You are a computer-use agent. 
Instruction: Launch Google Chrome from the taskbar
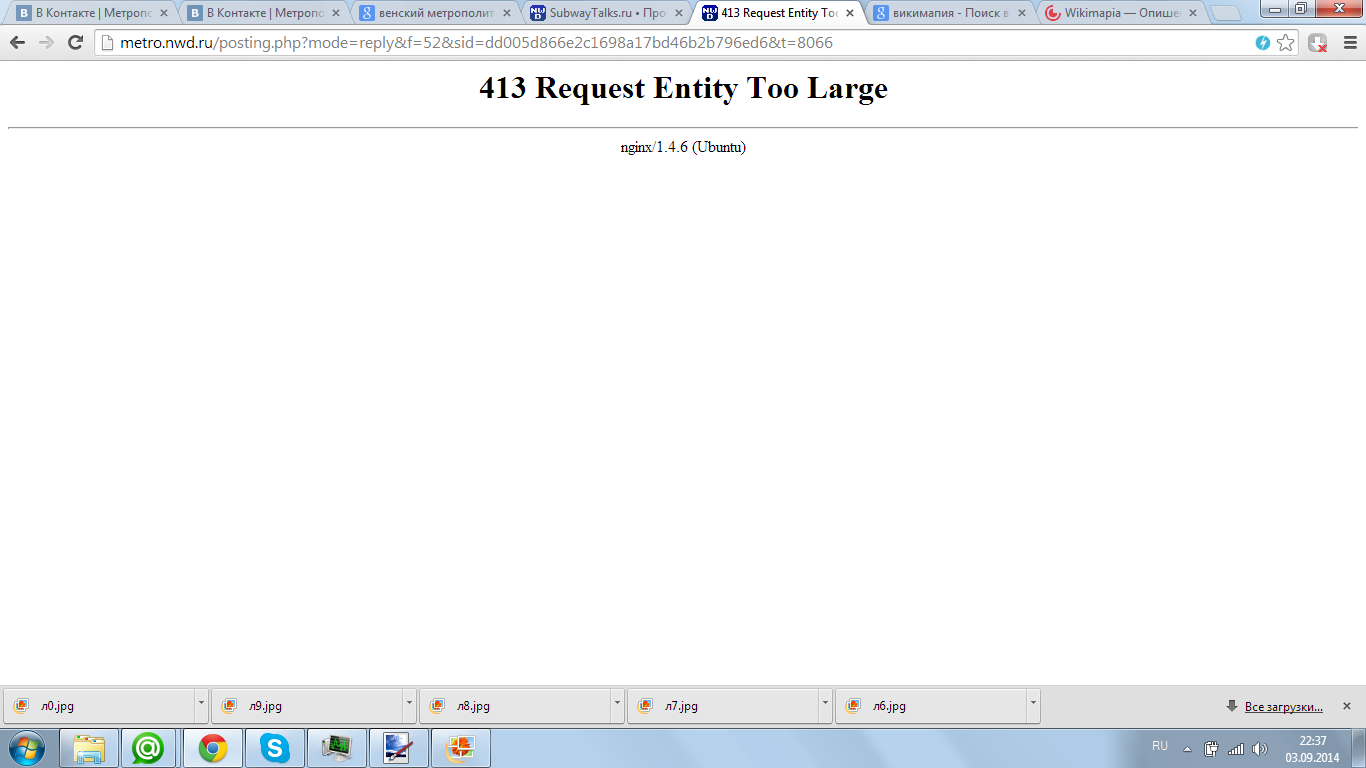pos(212,748)
